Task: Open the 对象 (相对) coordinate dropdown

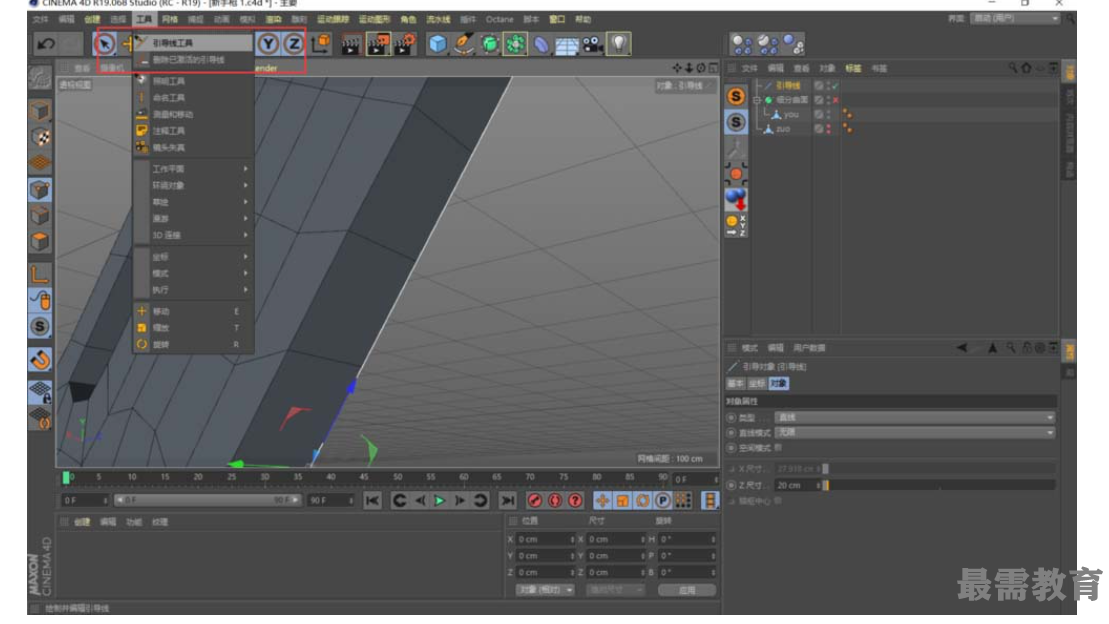Action: coord(545,589)
